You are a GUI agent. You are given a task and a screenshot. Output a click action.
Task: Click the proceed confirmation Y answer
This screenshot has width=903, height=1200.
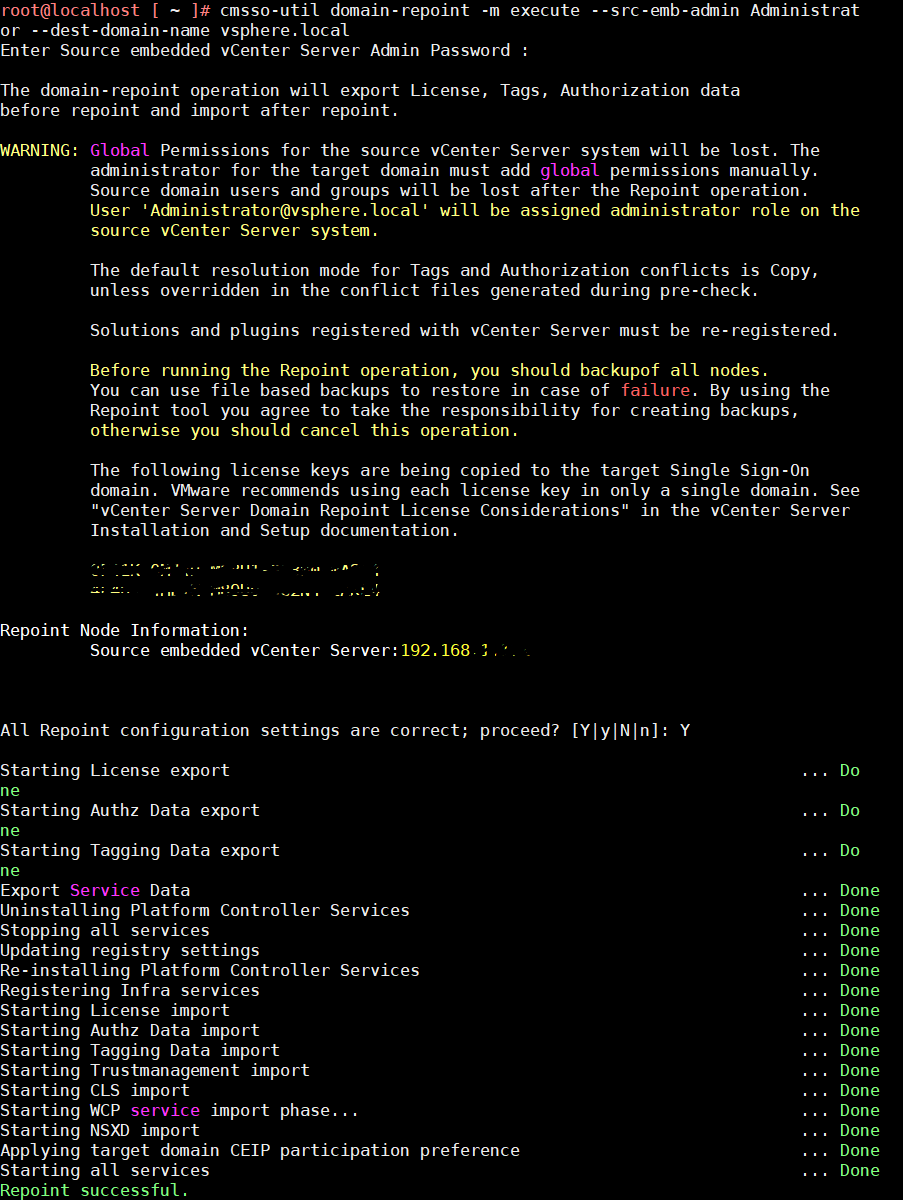pos(685,730)
